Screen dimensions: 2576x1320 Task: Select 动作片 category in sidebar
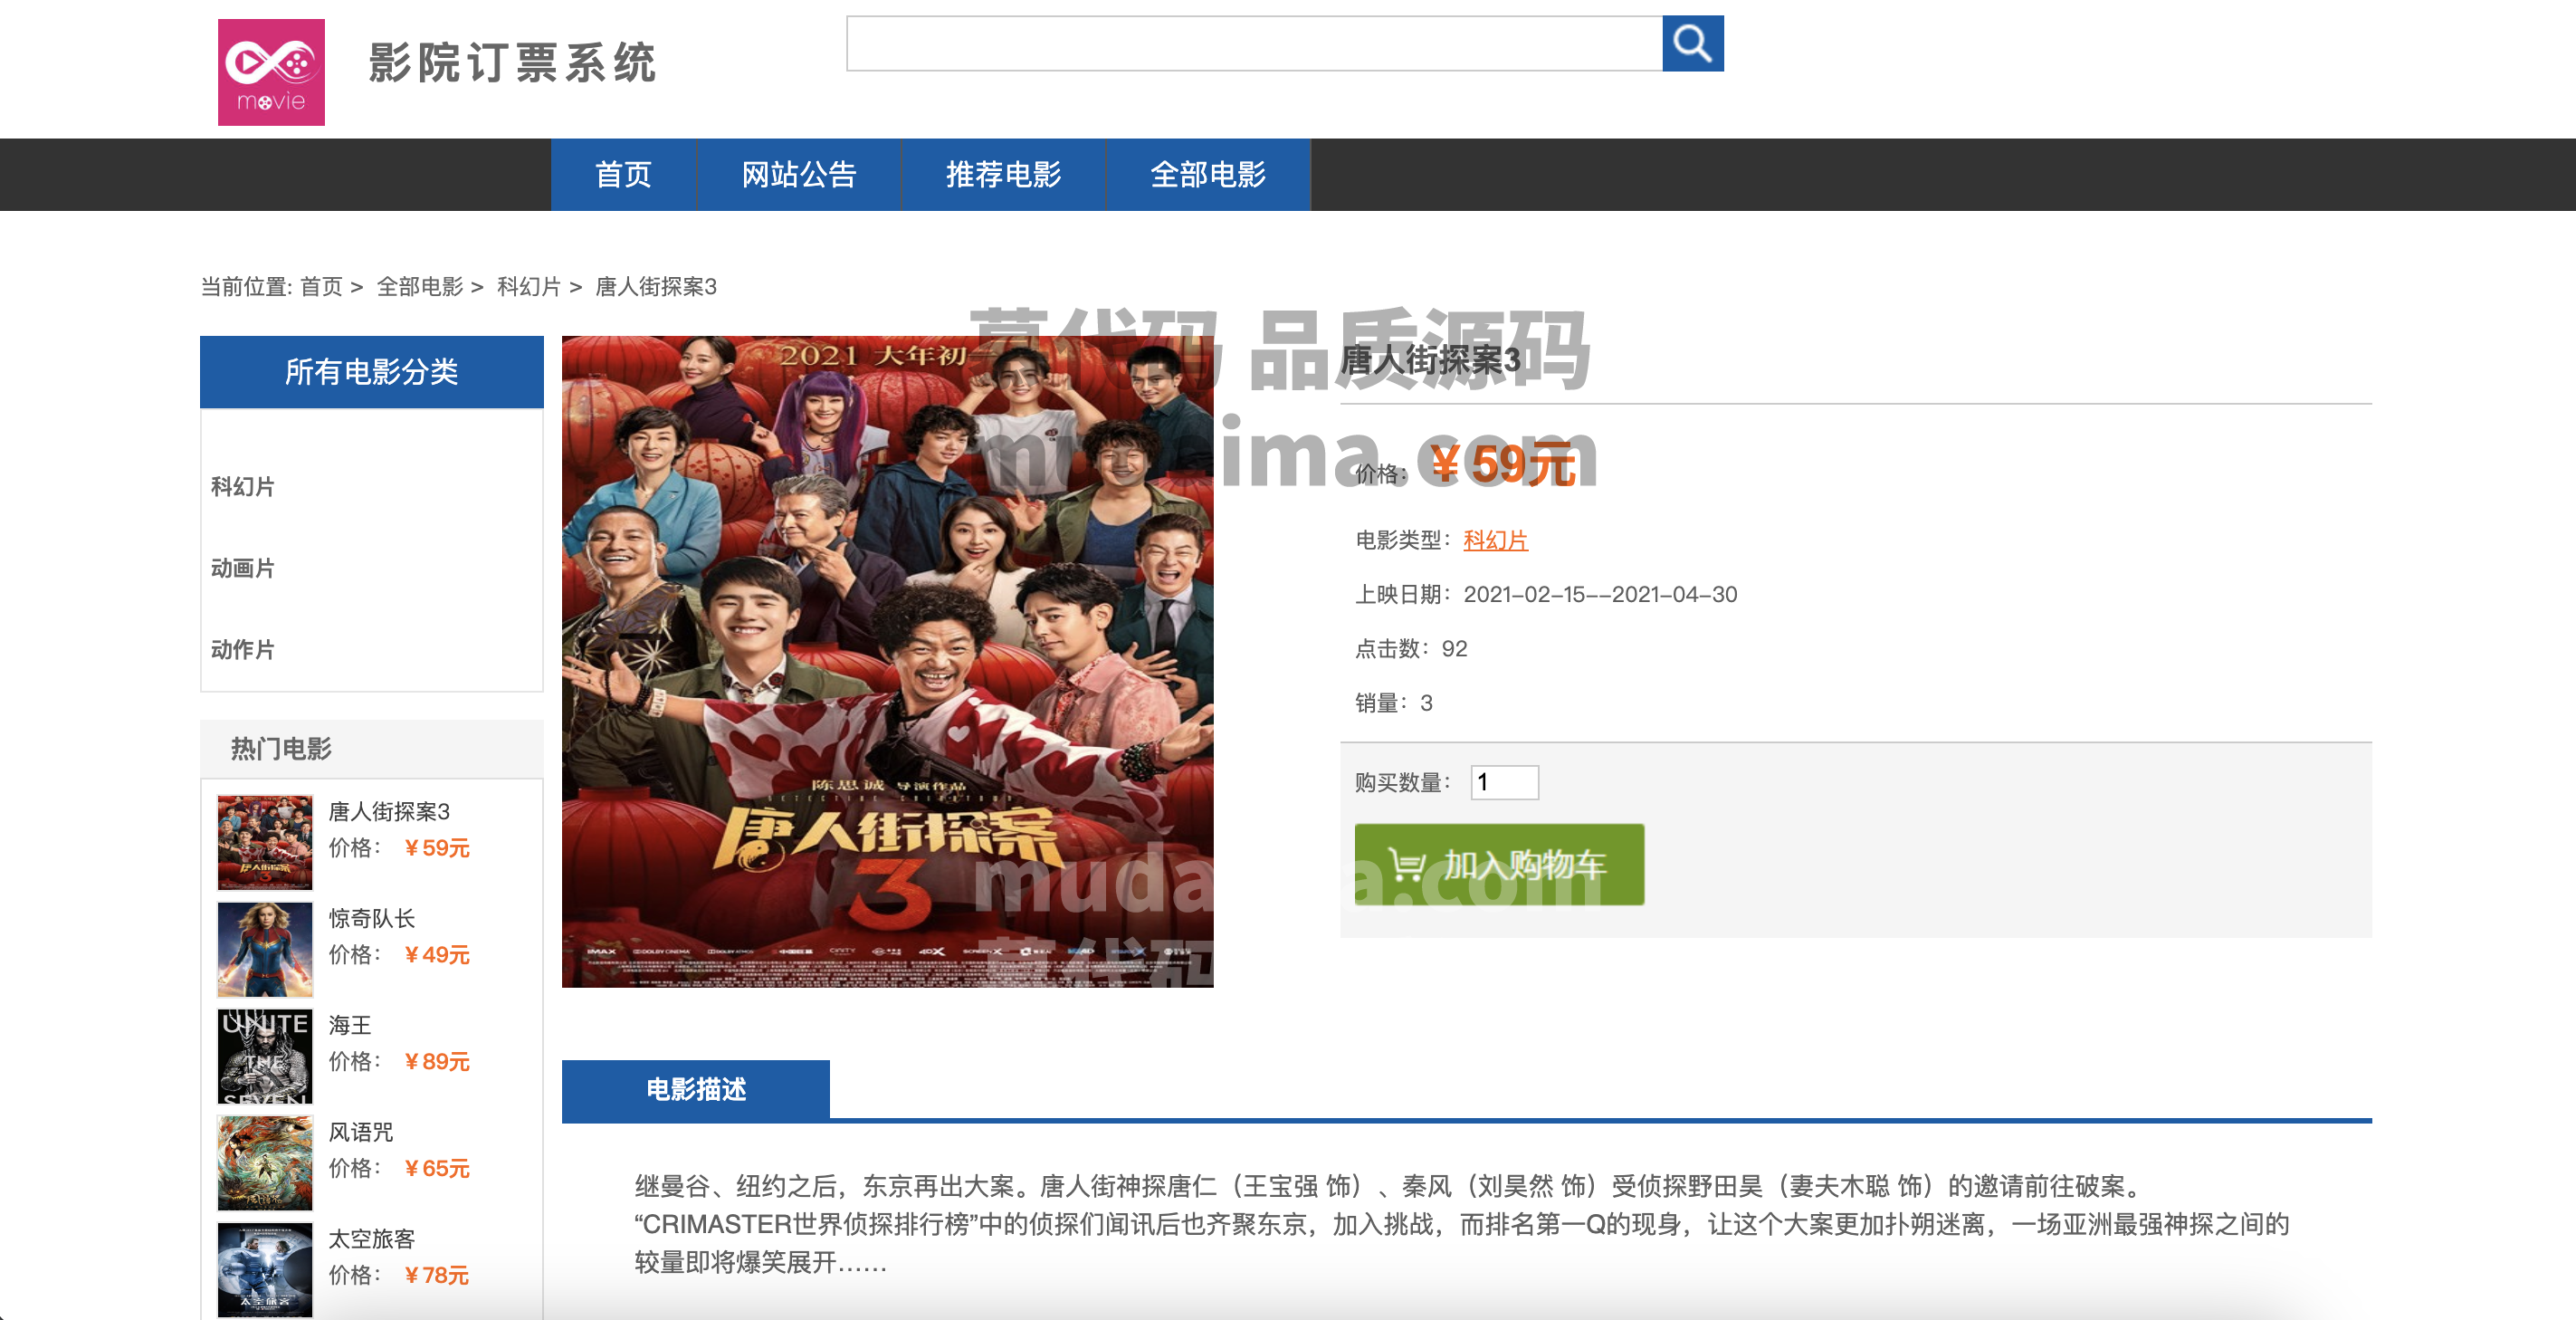click(x=243, y=650)
